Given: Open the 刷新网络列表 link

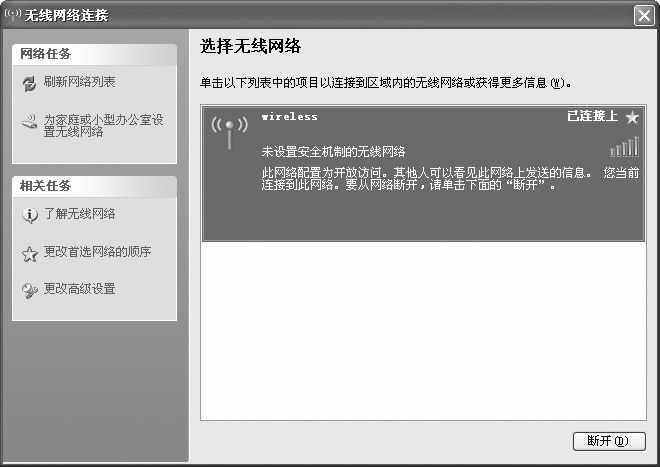Looking at the screenshot, I should tap(79, 82).
